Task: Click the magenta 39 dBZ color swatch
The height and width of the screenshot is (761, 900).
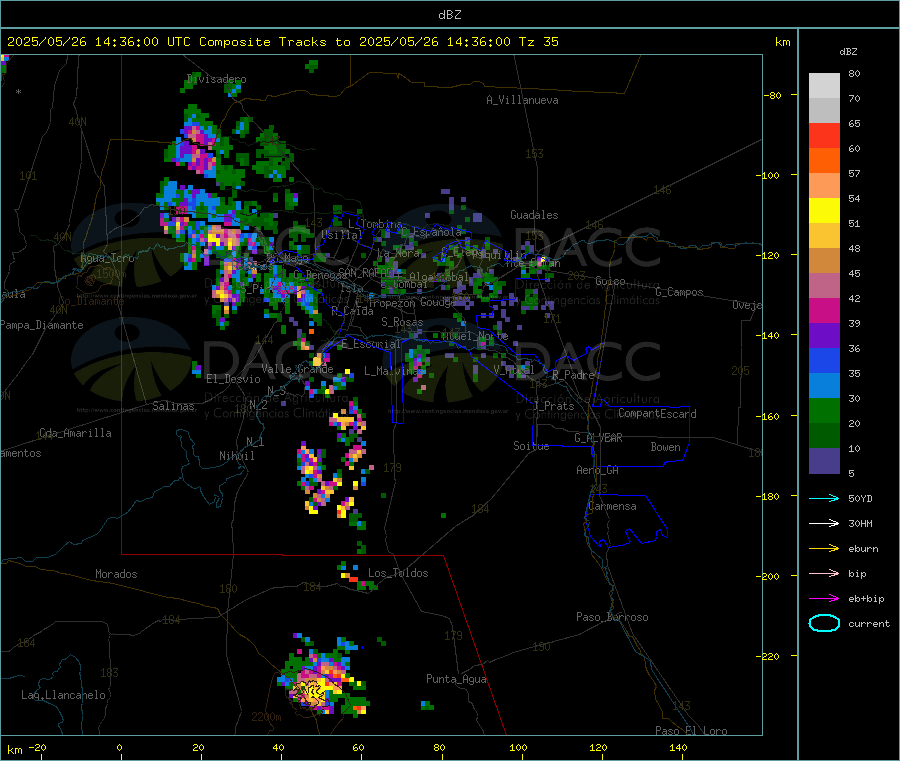Action: coord(824,310)
